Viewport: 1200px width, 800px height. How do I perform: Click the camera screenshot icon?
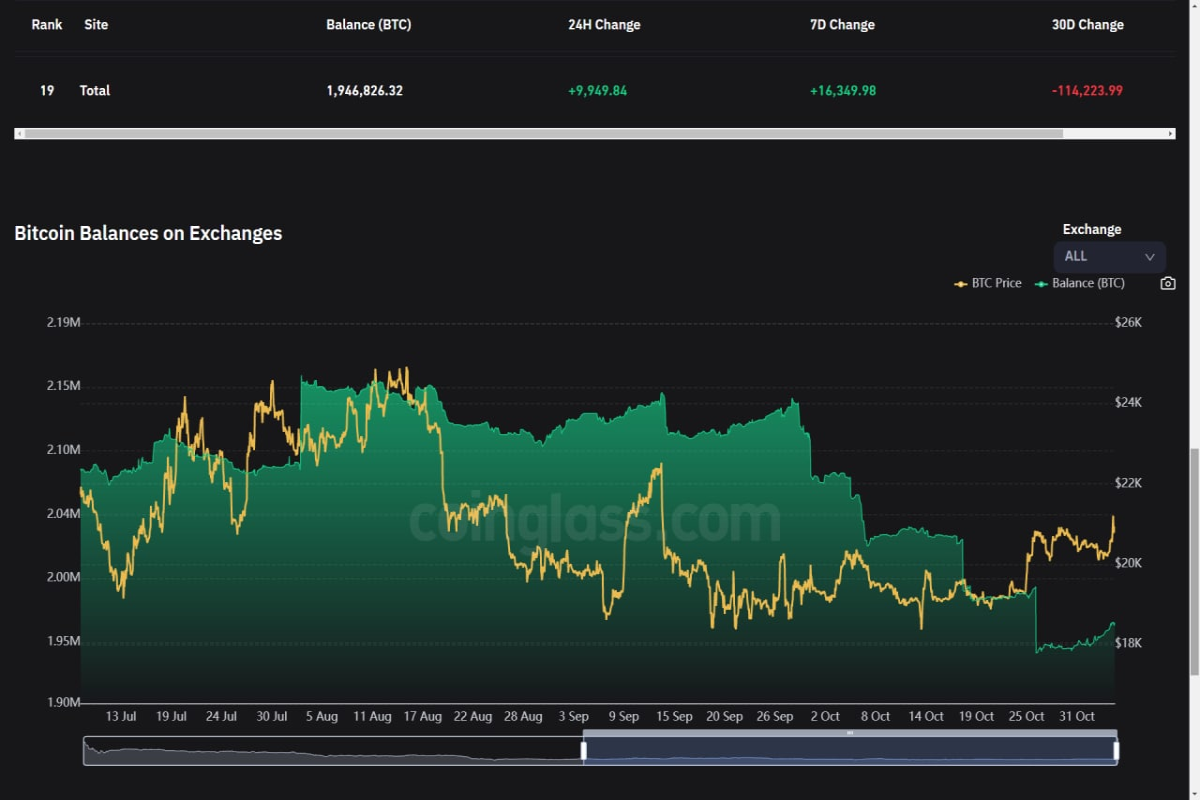click(x=1167, y=284)
